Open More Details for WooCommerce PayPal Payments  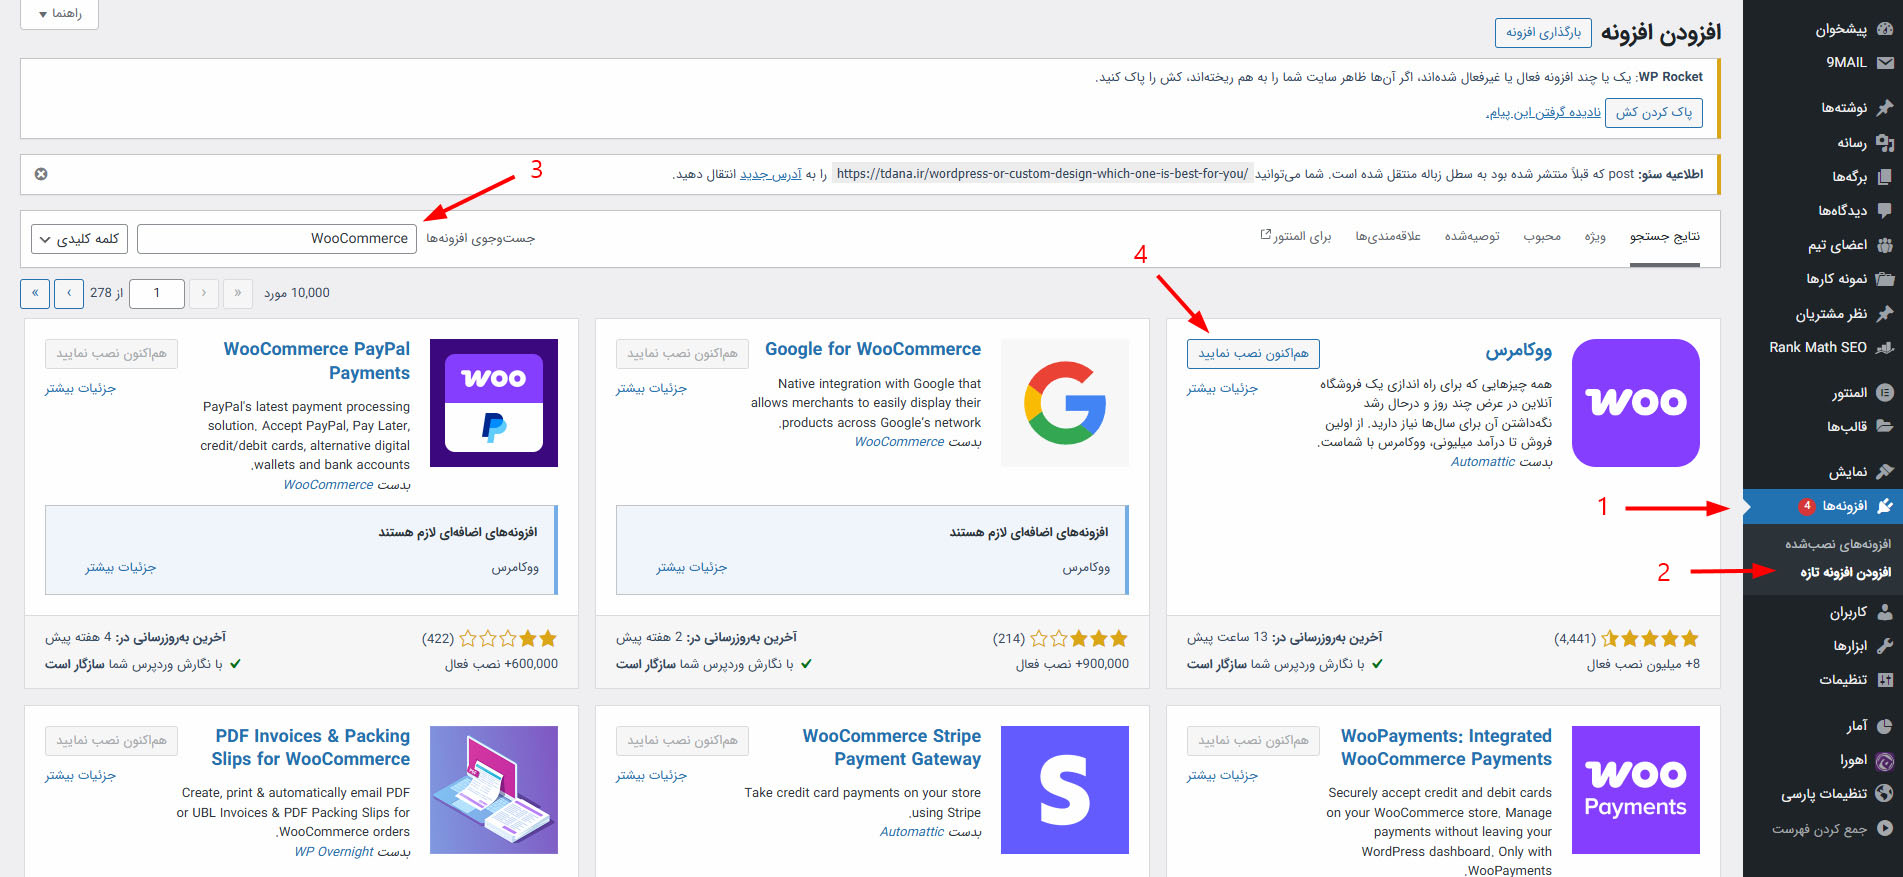(x=80, y=388)
